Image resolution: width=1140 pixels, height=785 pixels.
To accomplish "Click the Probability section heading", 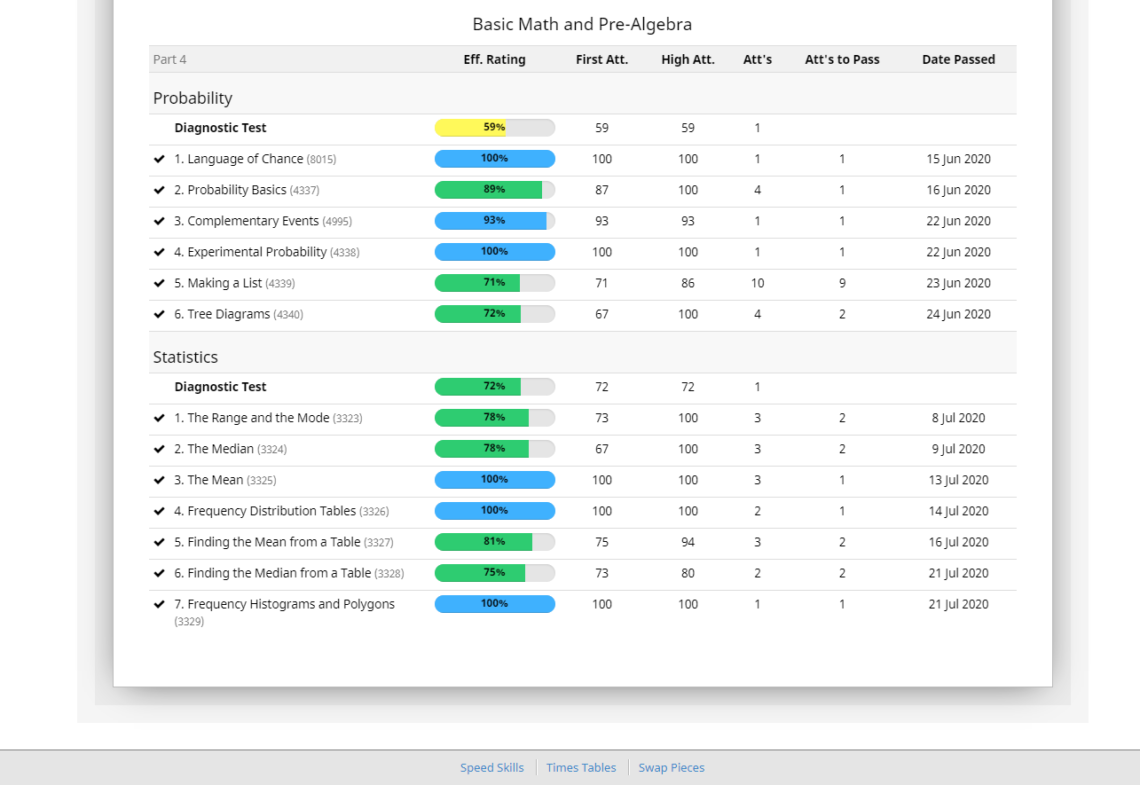I will point(193,98).
